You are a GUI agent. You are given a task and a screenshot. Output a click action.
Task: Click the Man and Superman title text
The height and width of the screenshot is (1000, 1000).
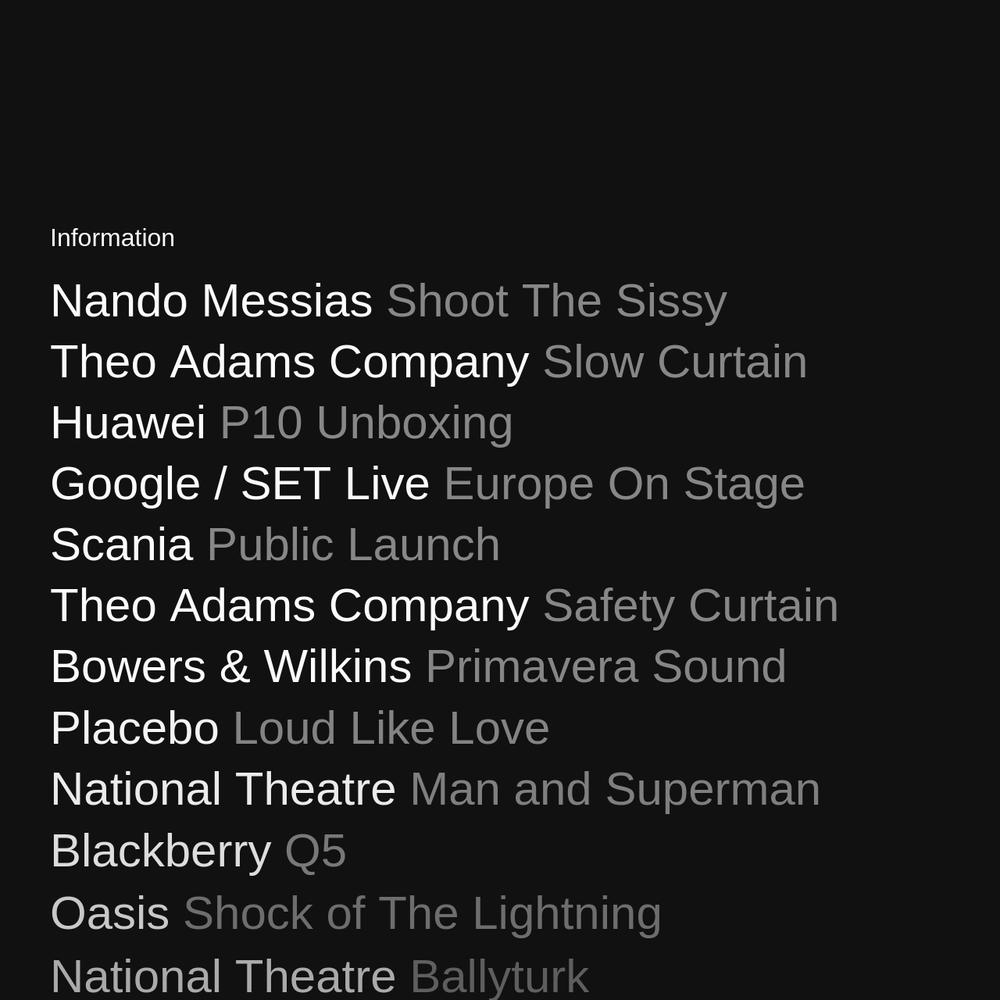pyautogui.click(x=615, y=790)
